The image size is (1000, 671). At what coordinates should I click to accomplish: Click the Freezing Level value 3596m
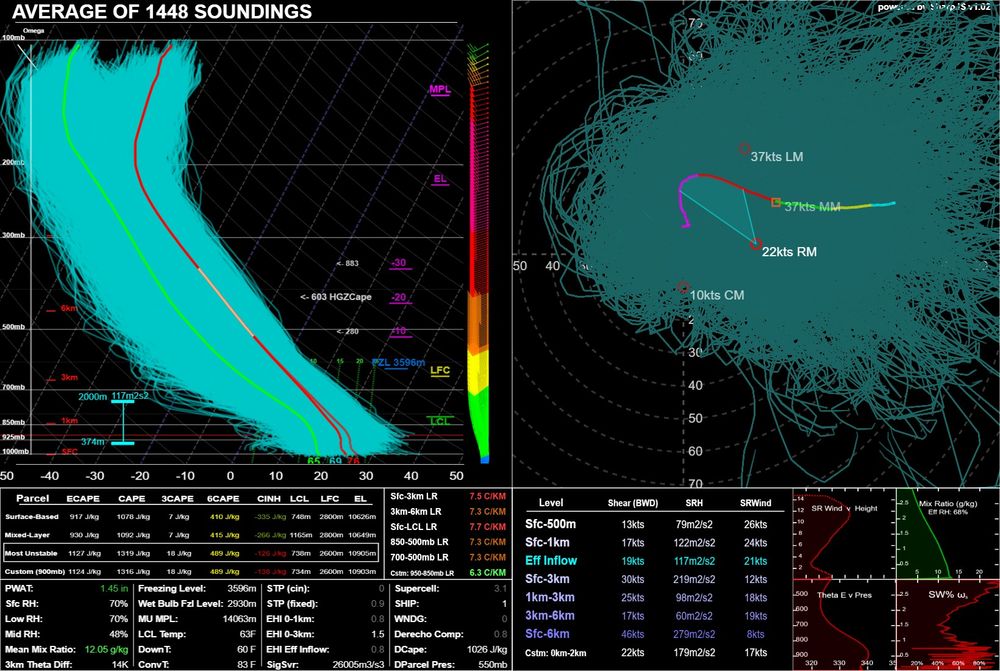pyautogui.click(x=242, y=589)
